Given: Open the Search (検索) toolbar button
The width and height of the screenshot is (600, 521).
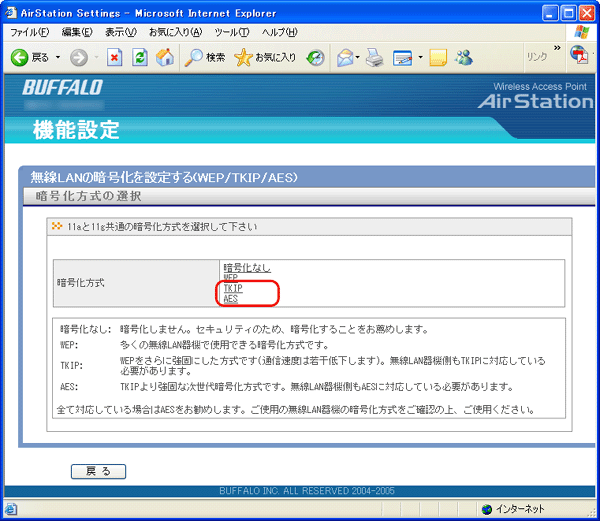Looking at the screenshot, I should 205,57.
